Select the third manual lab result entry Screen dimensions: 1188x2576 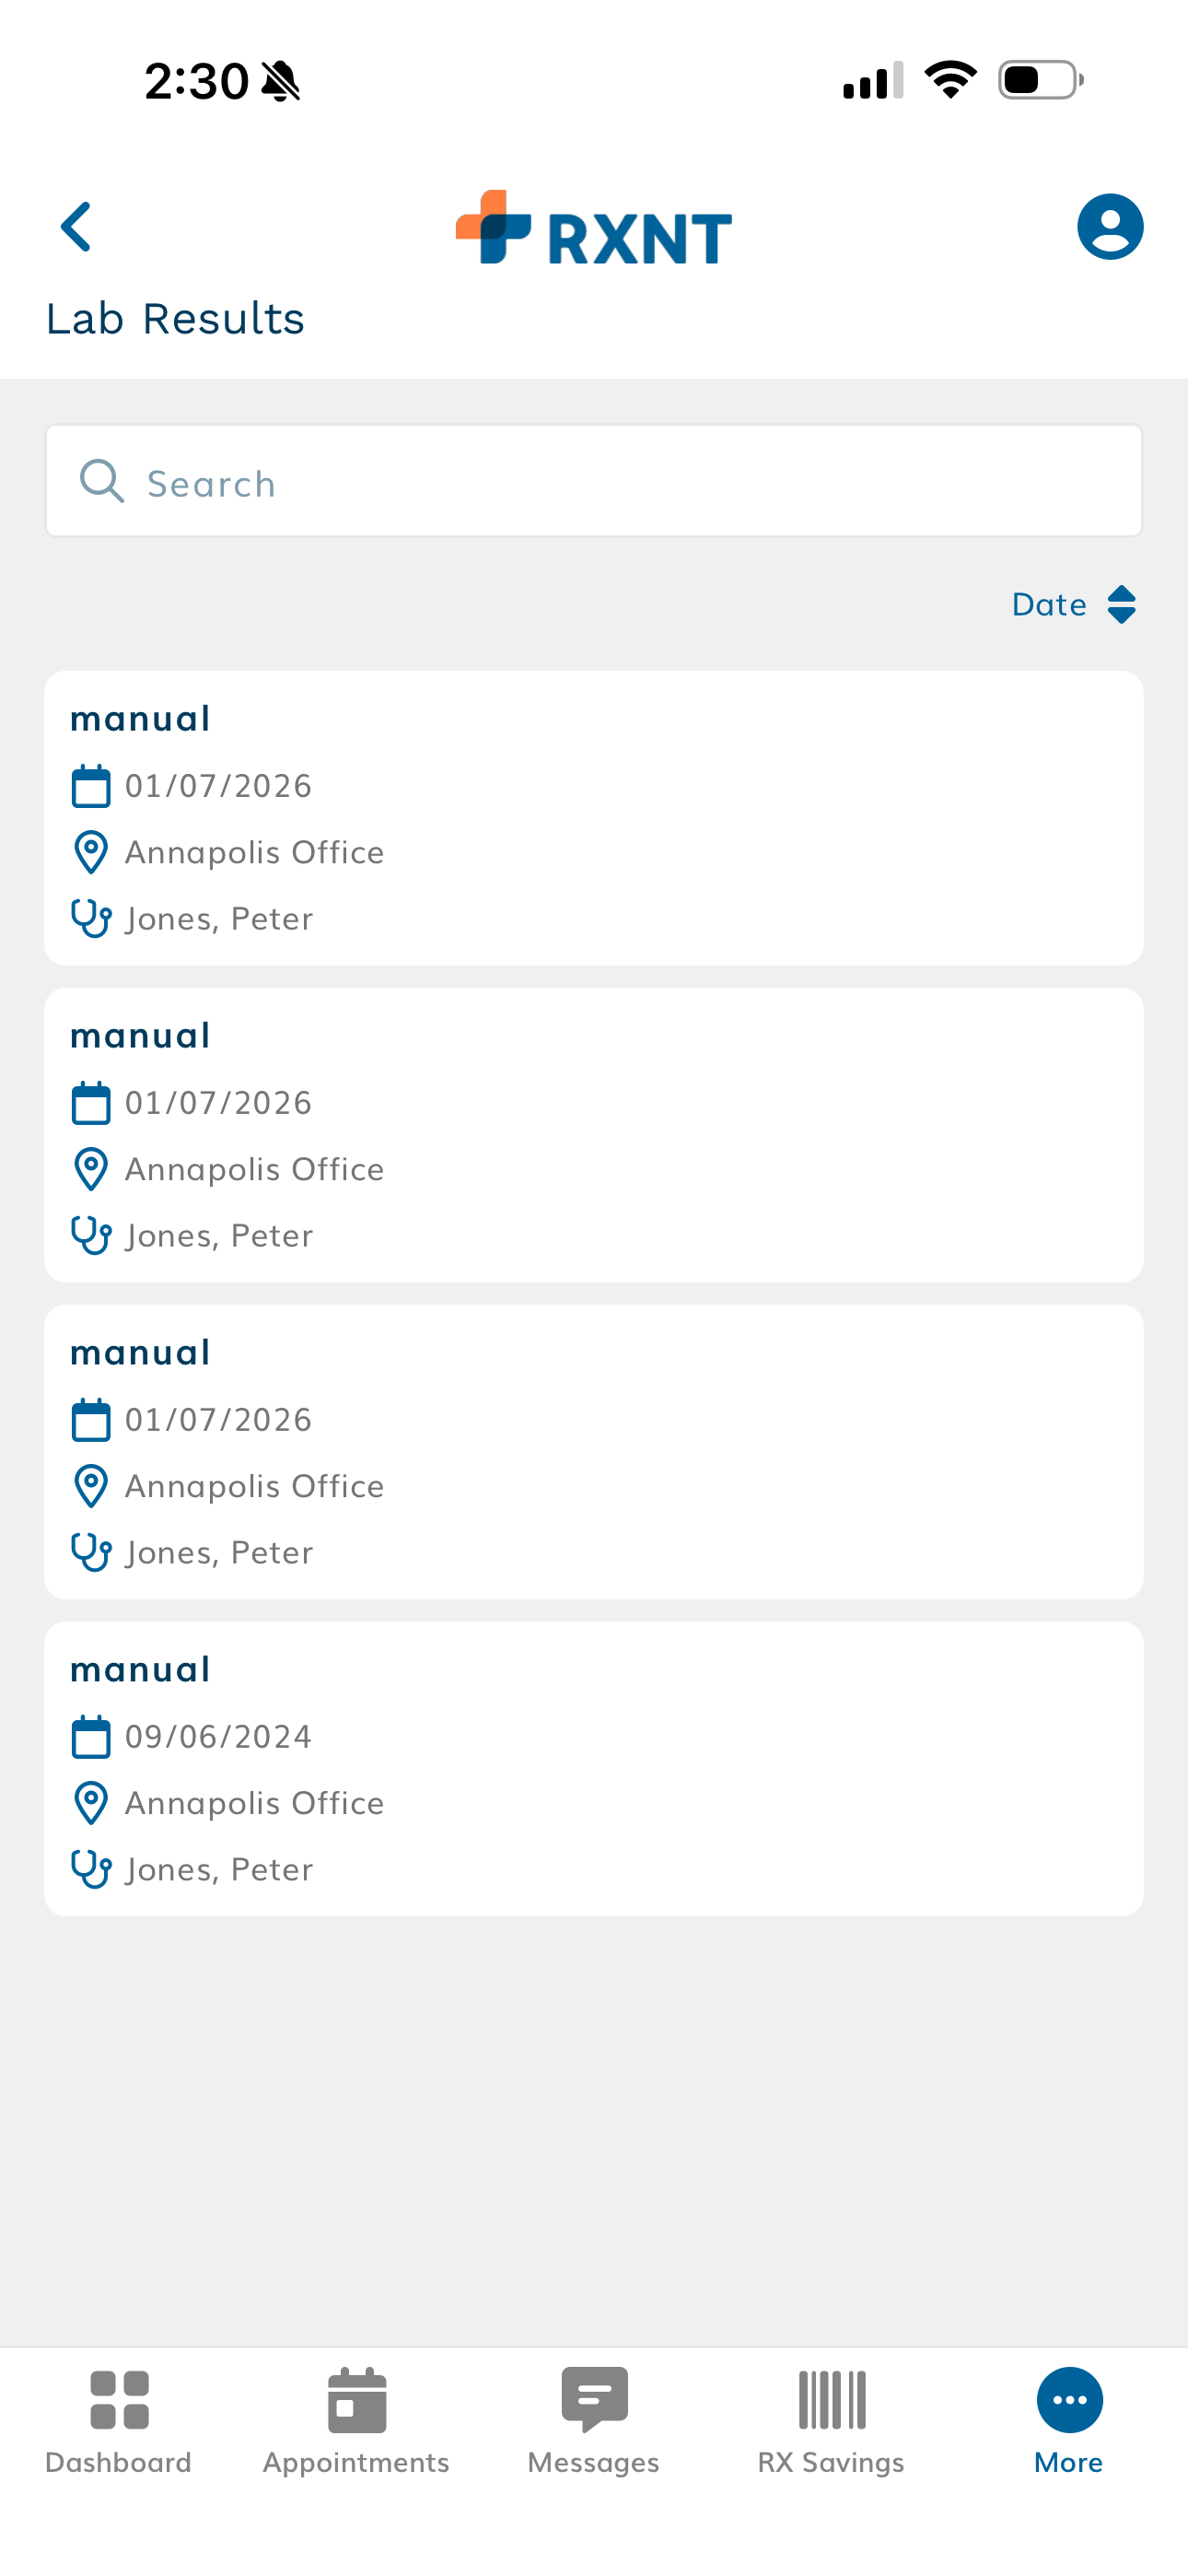[x=594, y=1451]
